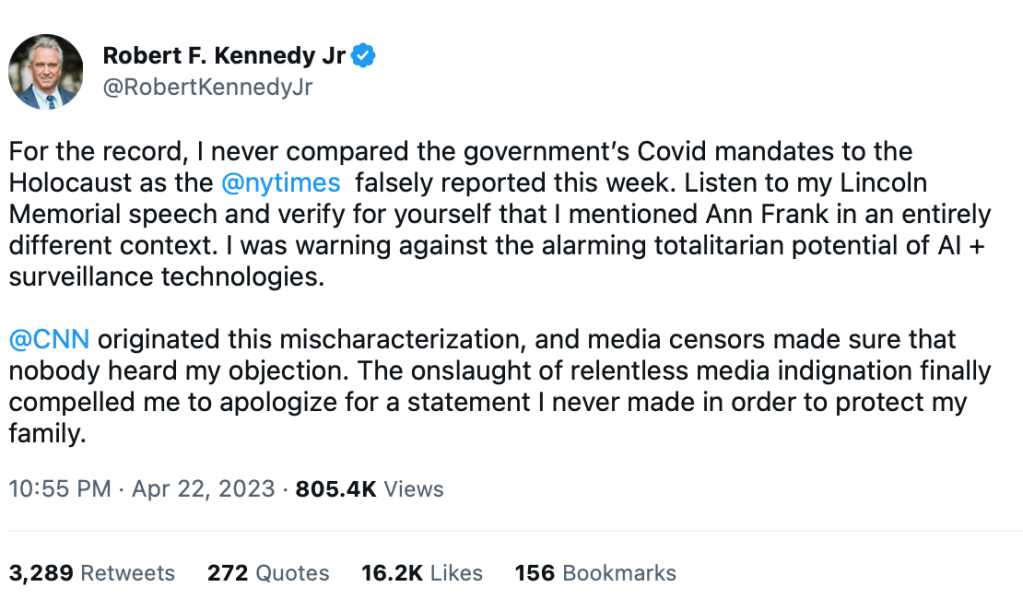1023x599 pixels.
Task: Click the Apr 22, 2023 date
Action: click(203, 489)
